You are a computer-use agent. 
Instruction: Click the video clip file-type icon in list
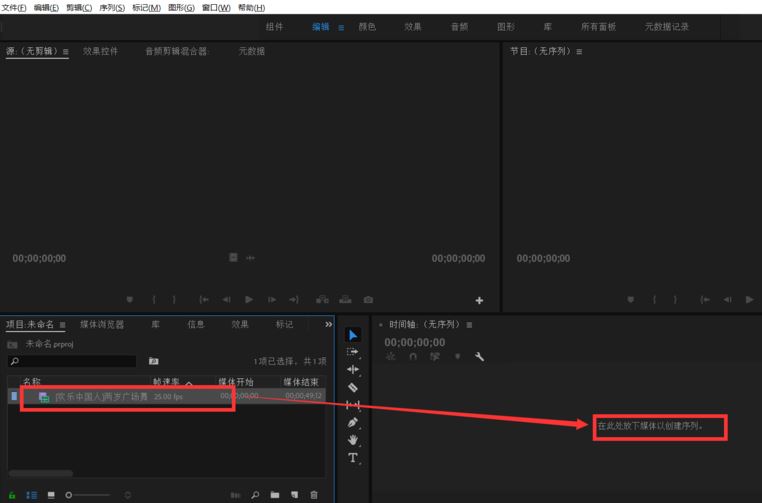tap(44, 397)
